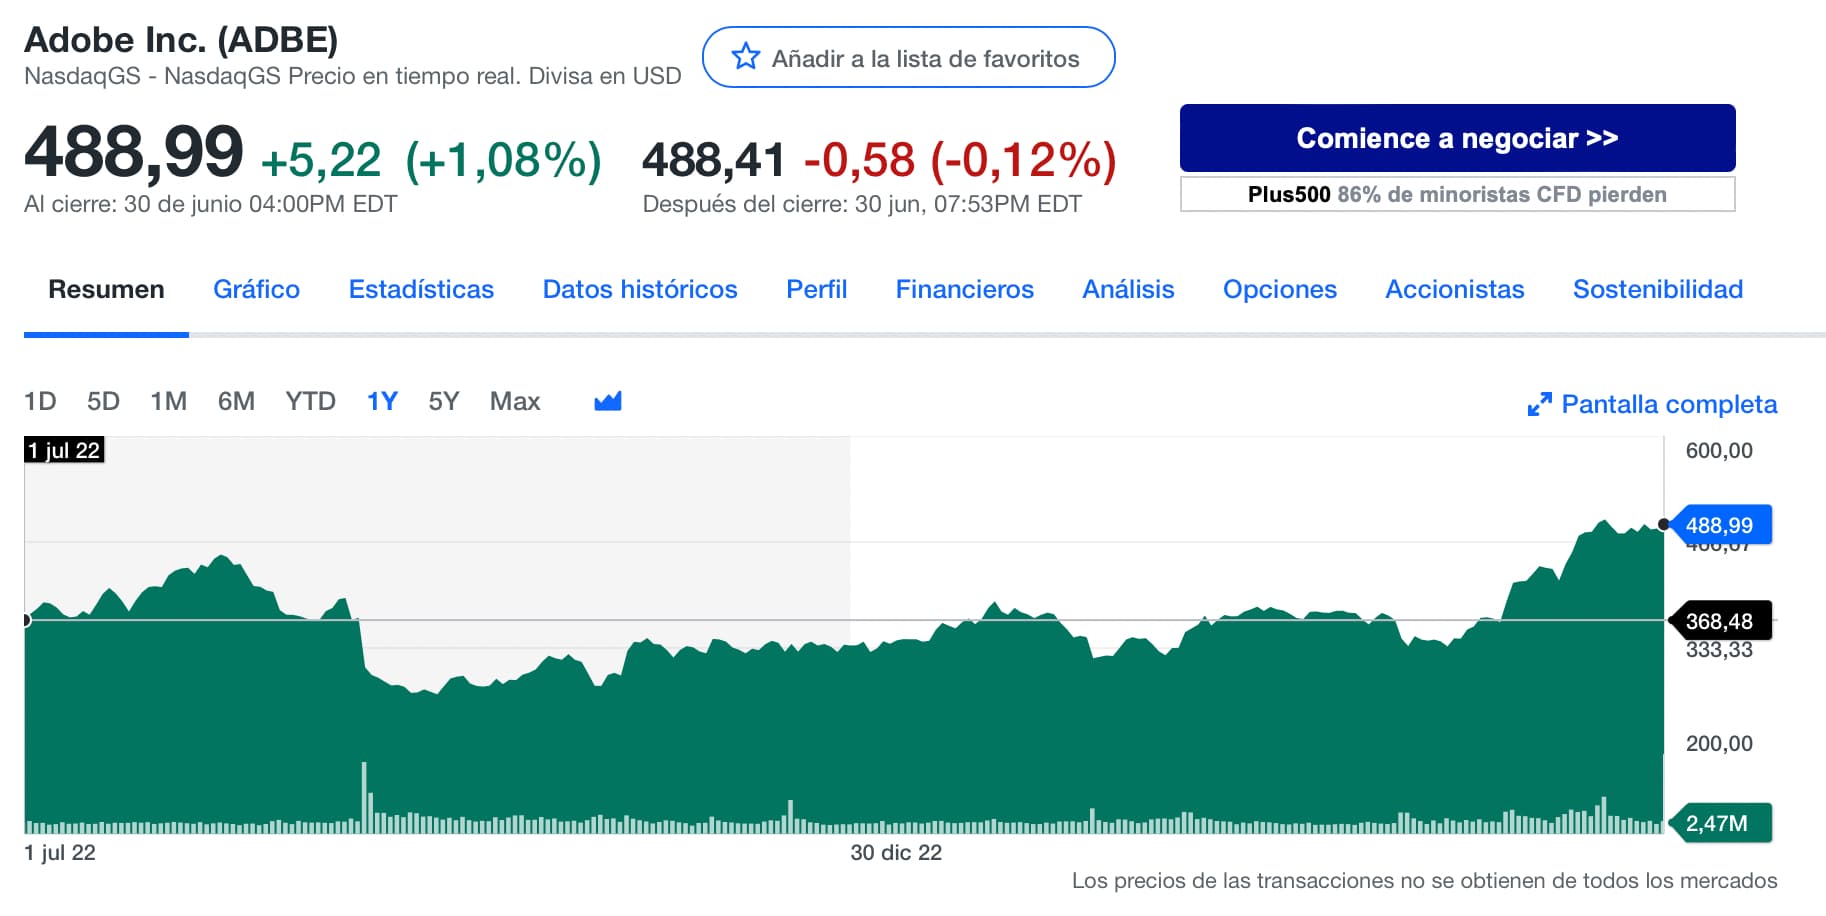The image size is (1826, 916).
Task: Click the green 2,47M volume marker
Action: (x=1719, y=823)
